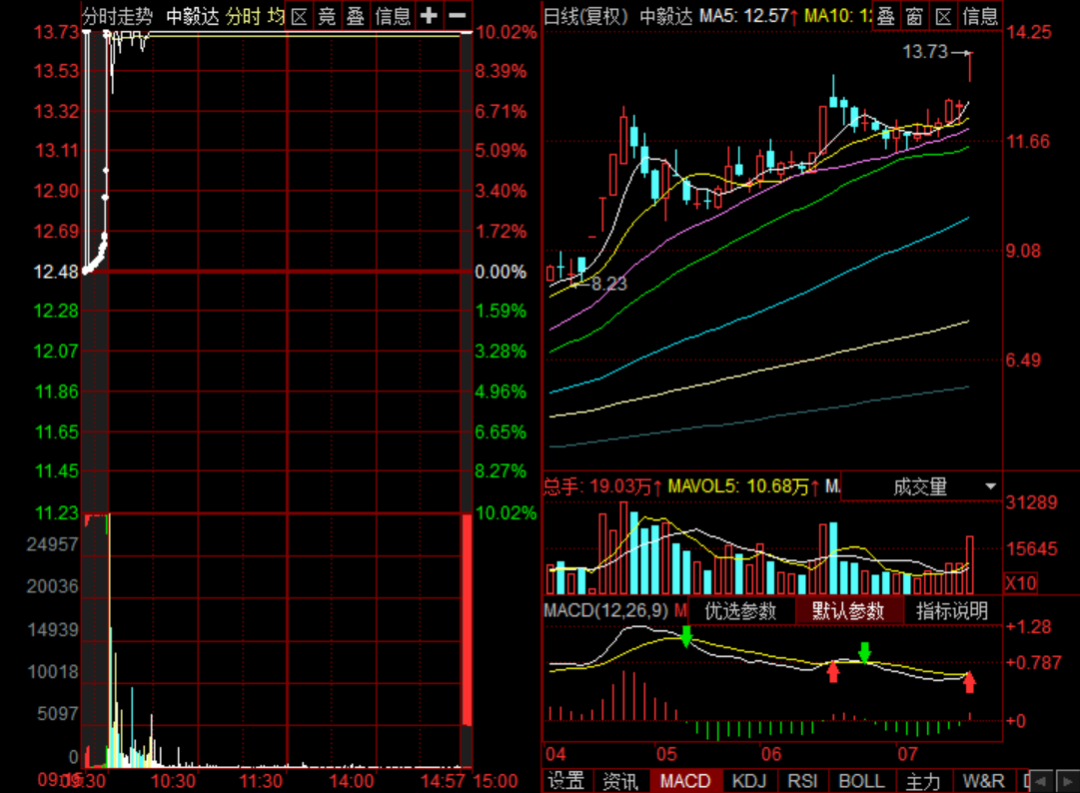This screenshot has width=1080, height=793.
Task: Click the 12.48 previous close price label
Action: click(56, 272)
